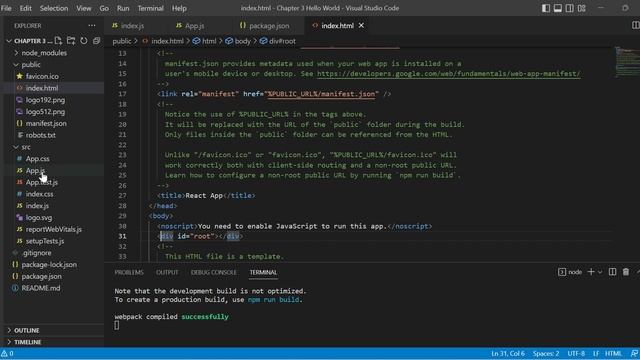Screen dimensions: 640x360
Task: Collapse all folders in Explorer
Action: (x=96, y=41)
